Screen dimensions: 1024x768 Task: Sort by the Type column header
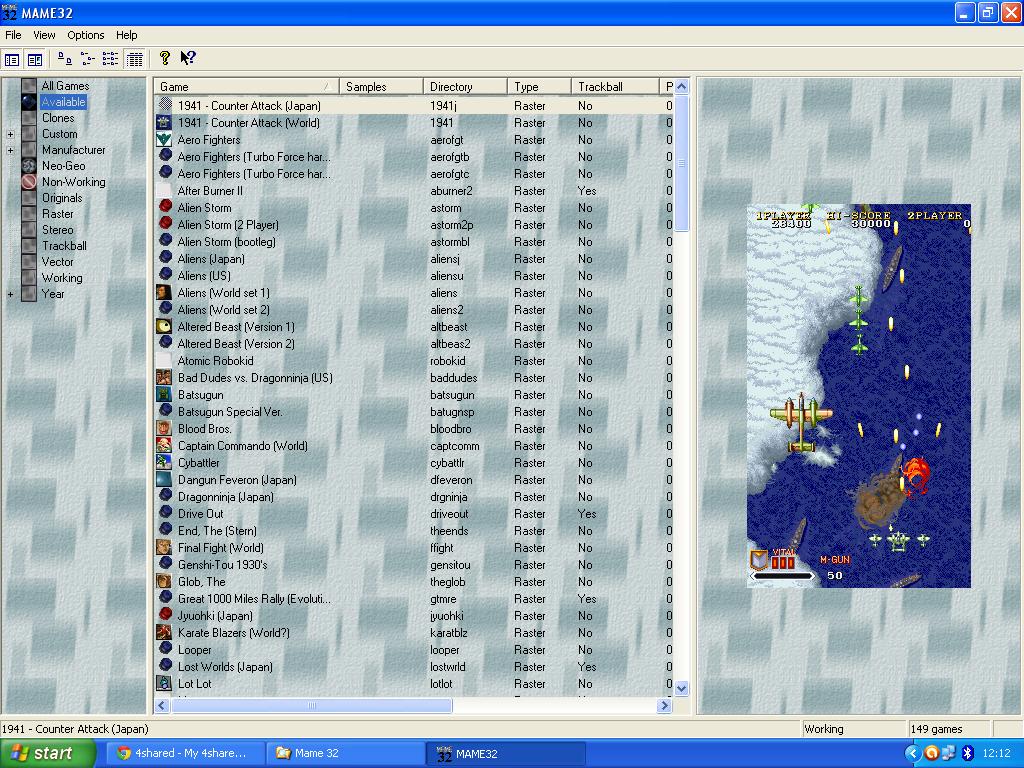pos(539,87)
